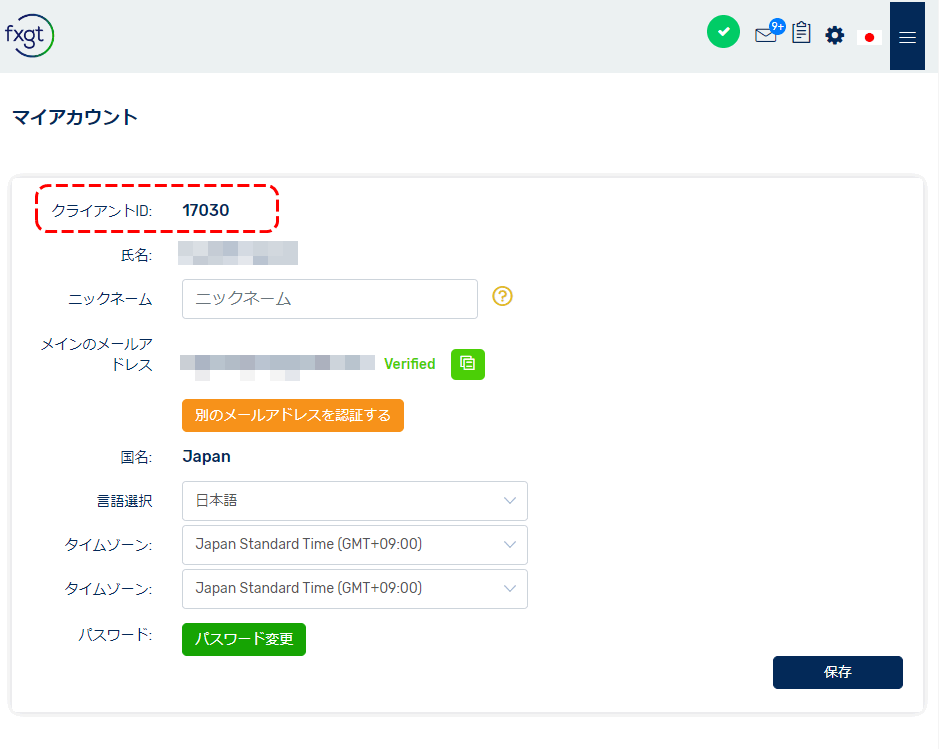The image size is (939, 749).
Task: Click the Verified status text
Action: click(409, 363)
